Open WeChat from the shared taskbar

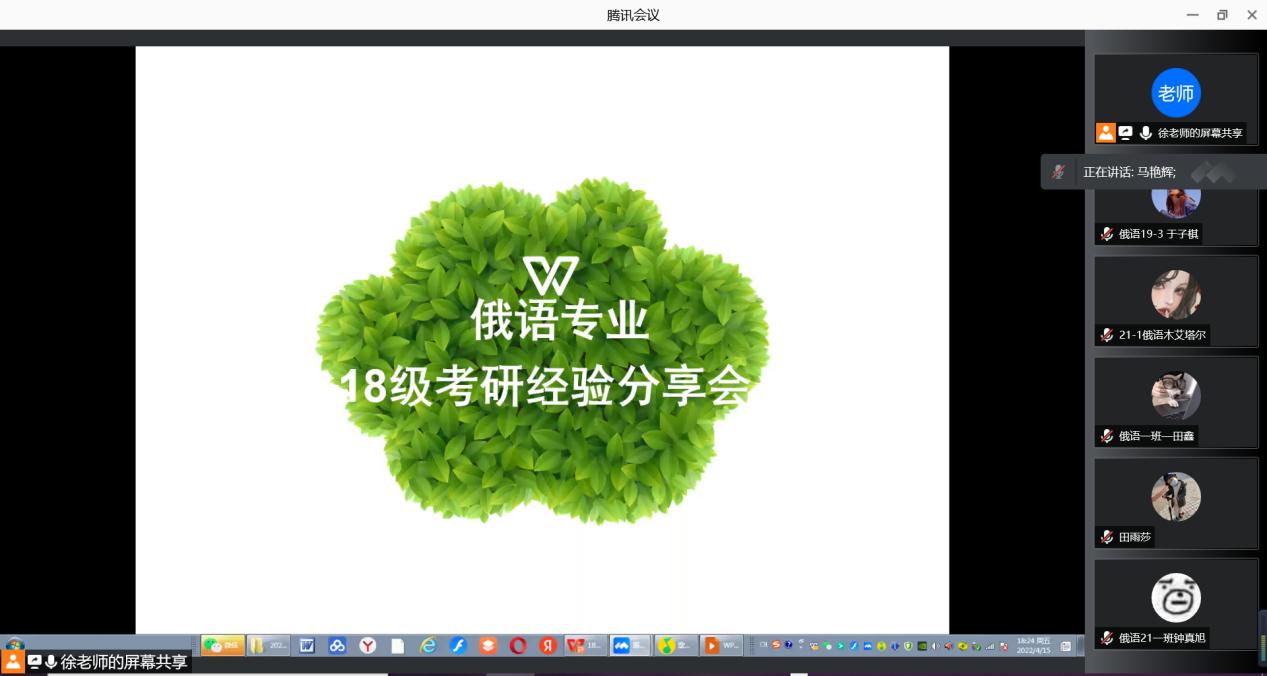(x=223, y=646)
